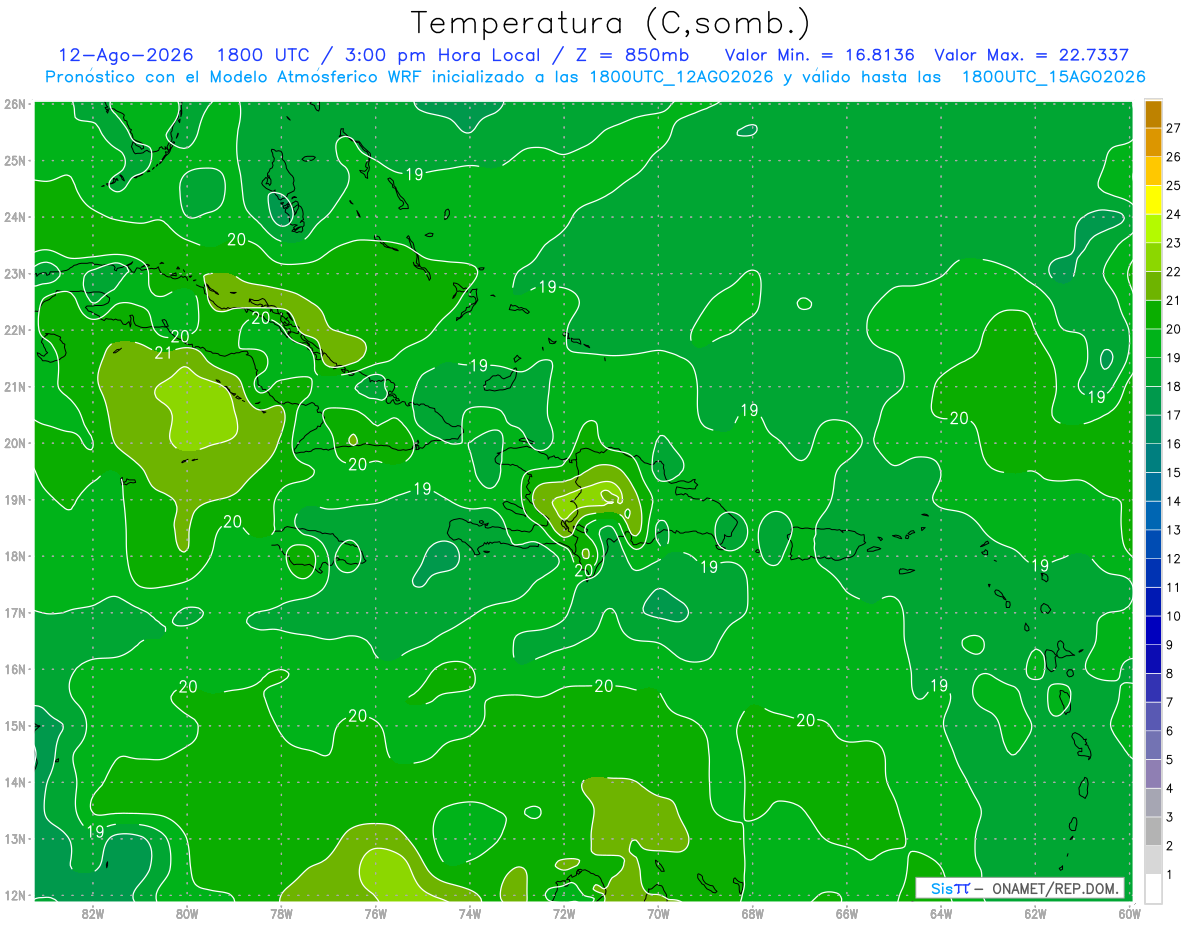Click the "68W" longitude axis label
The height and width of the screenshot is (927, 1200).
click(x=752, y=913)
